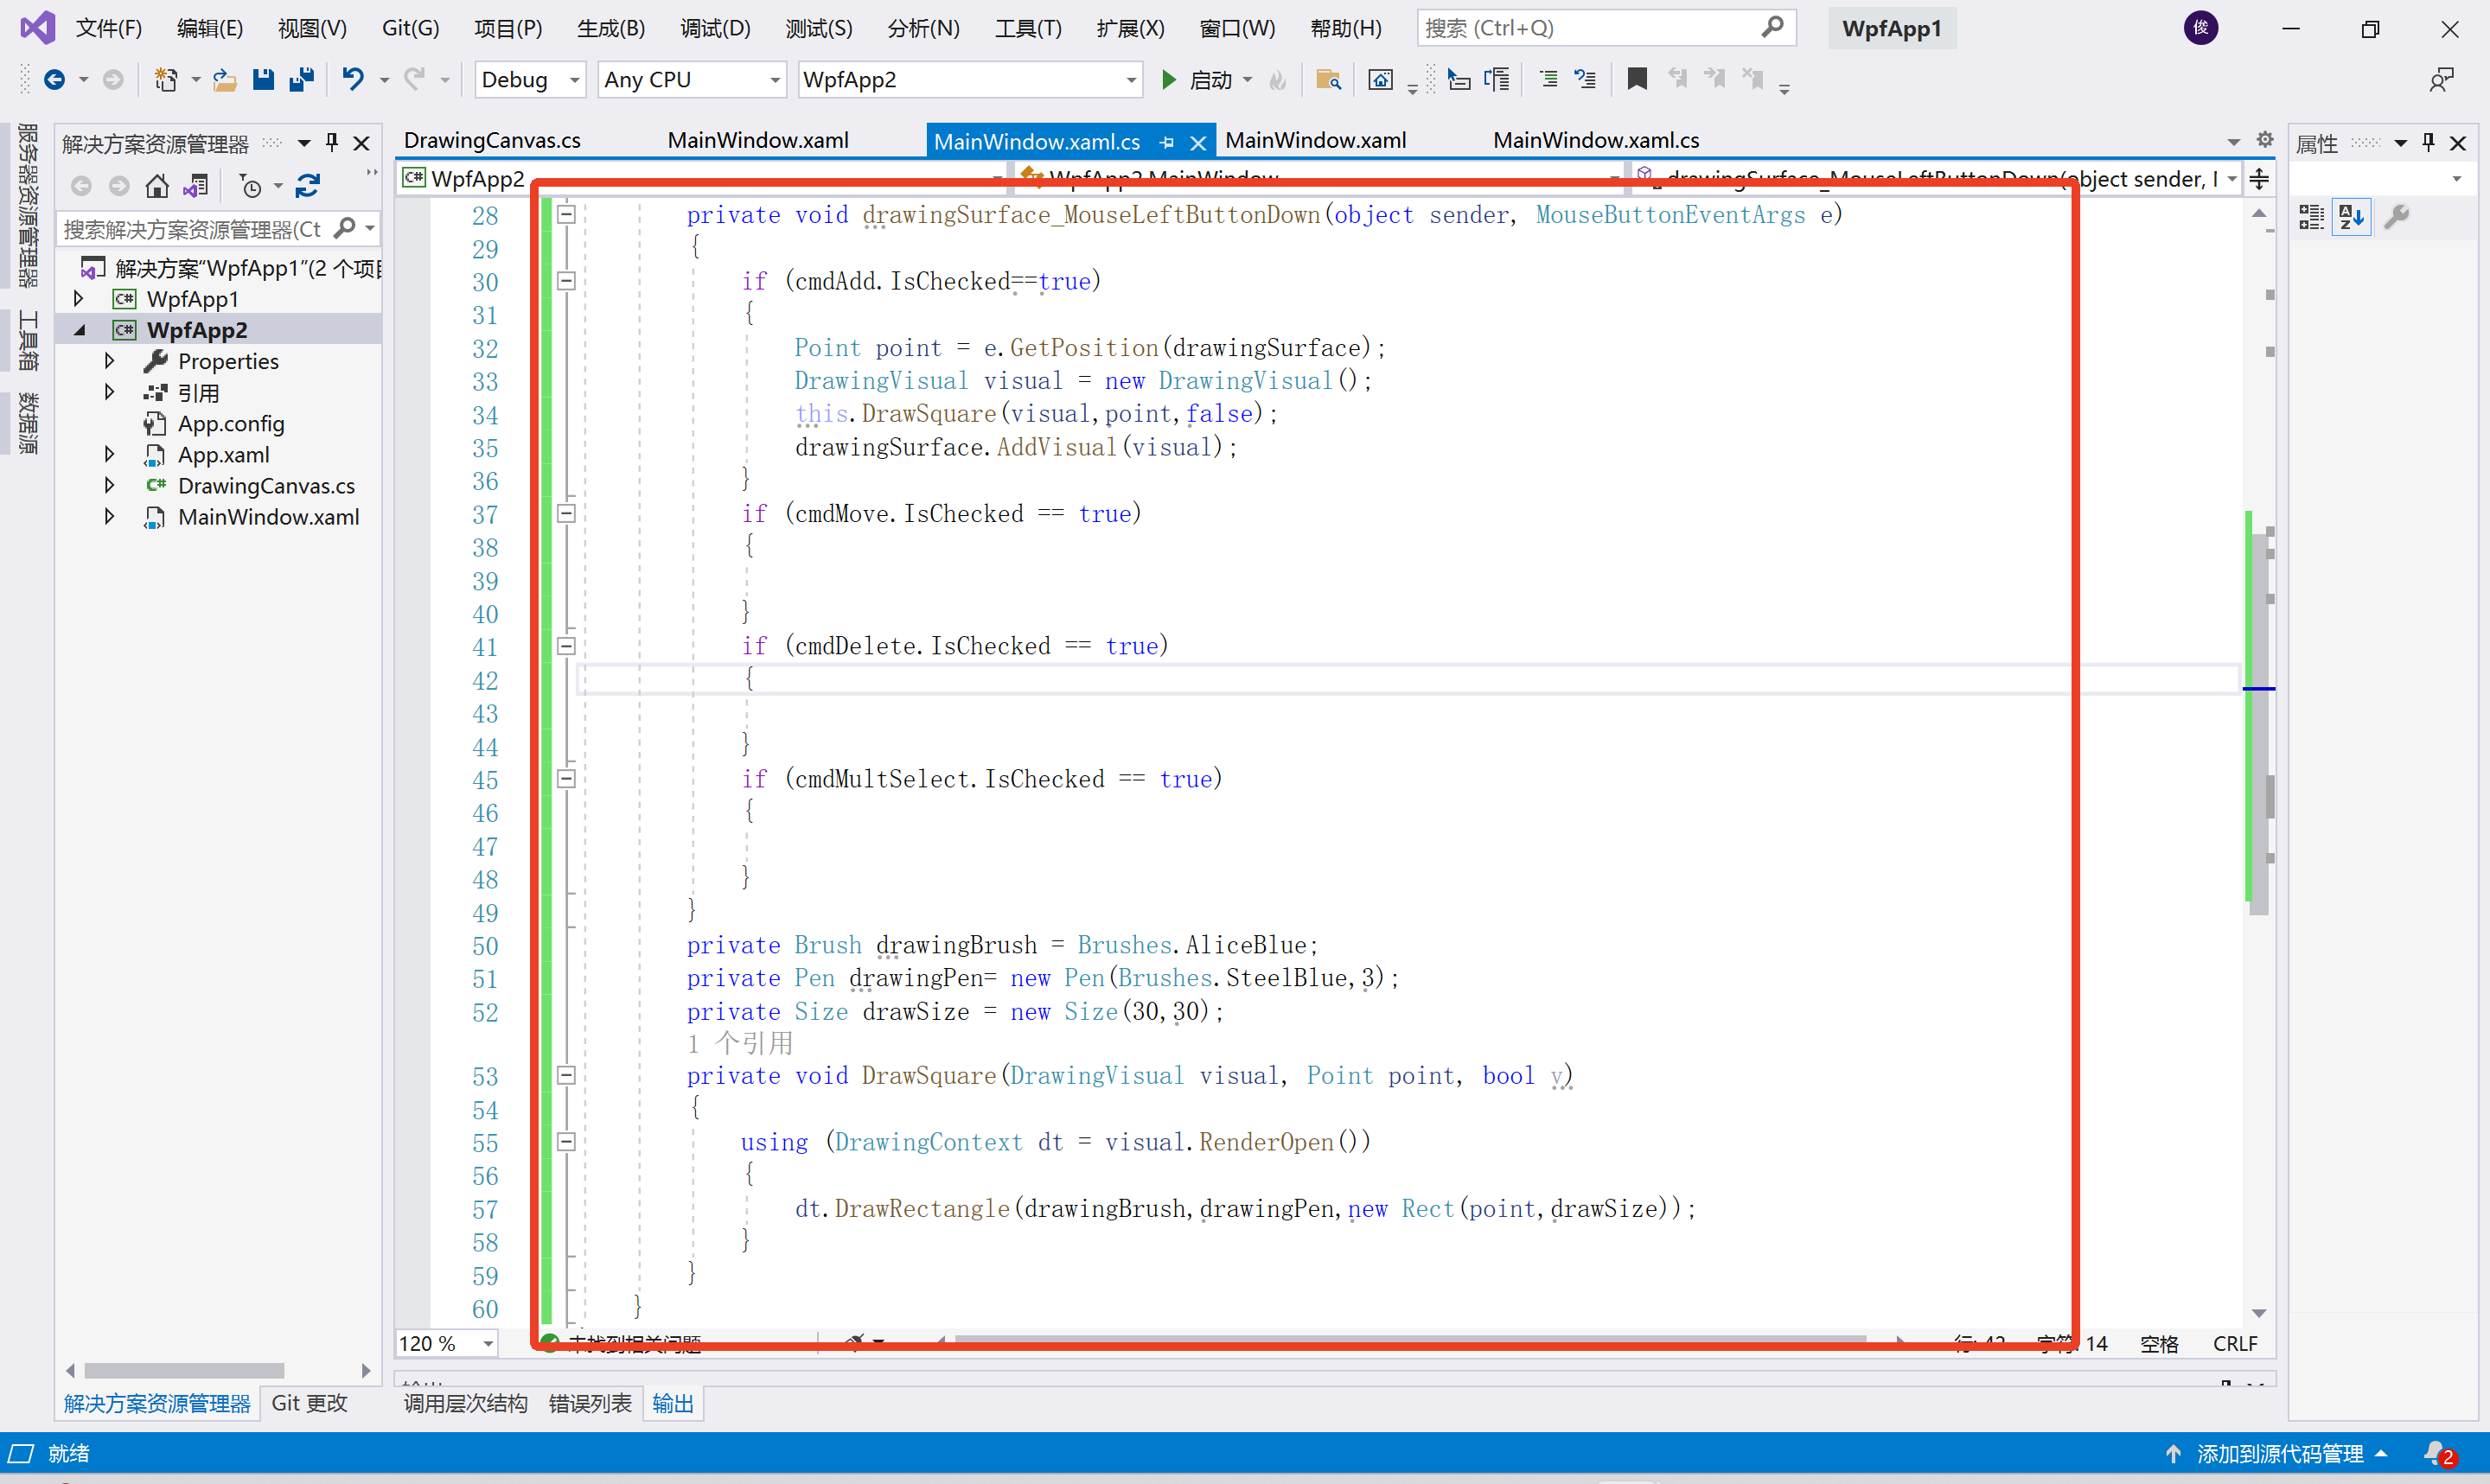Open the 错误列表 panel tab
2490x1484 pixels.
click(590, 1403)
